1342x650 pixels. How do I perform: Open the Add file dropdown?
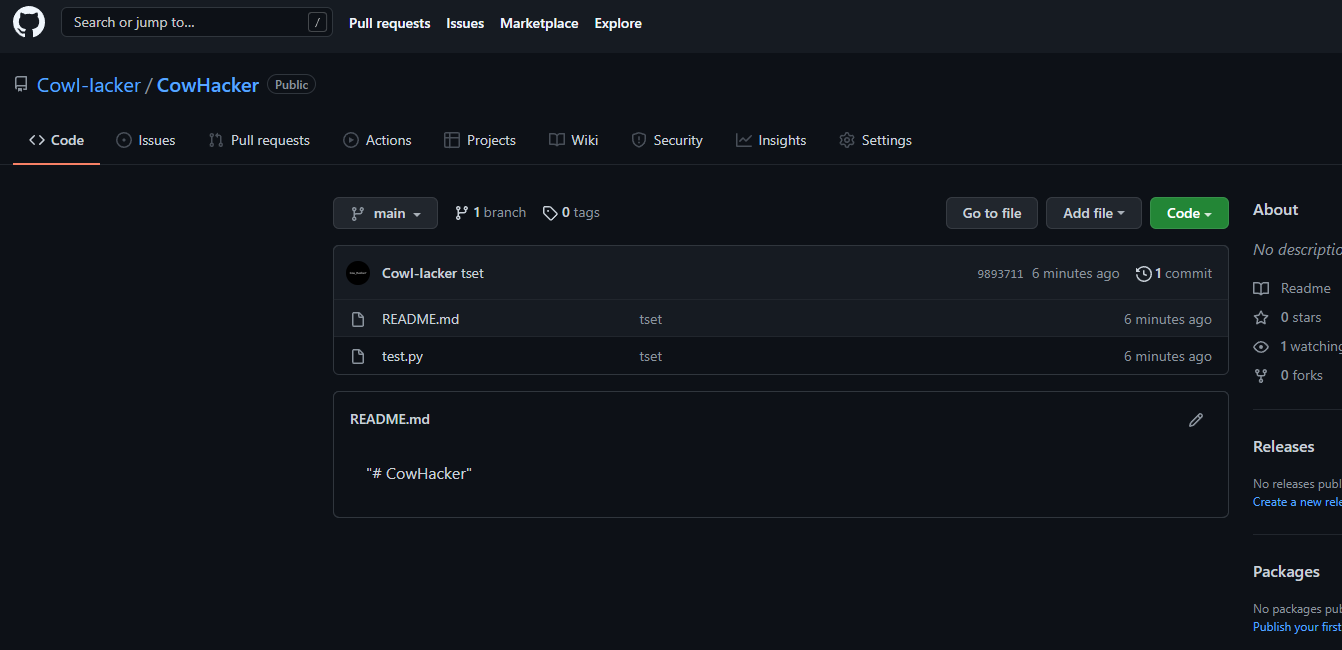click(1094, 213)
